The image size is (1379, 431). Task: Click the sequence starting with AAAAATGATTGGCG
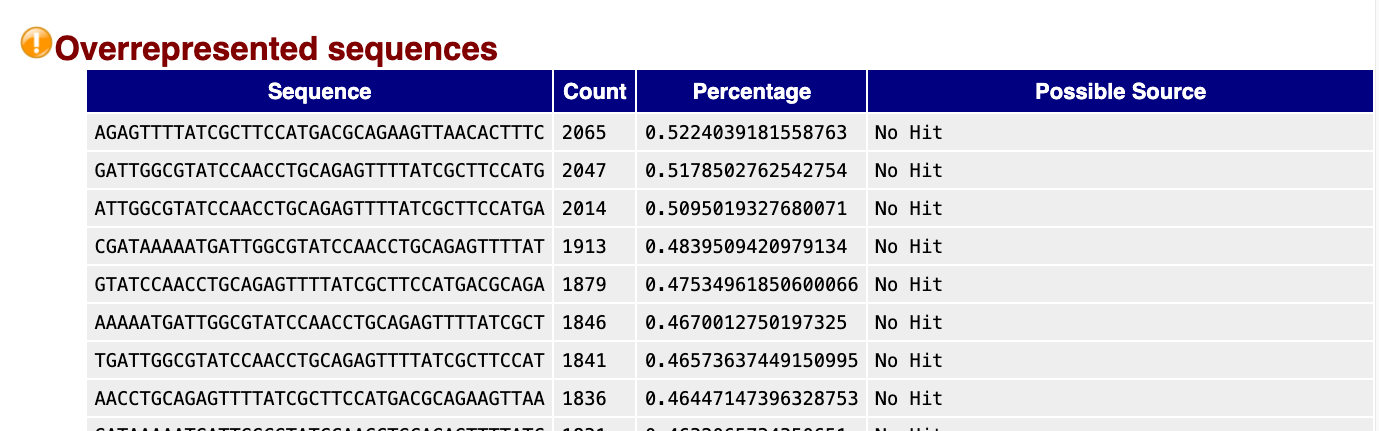(319, 322)
